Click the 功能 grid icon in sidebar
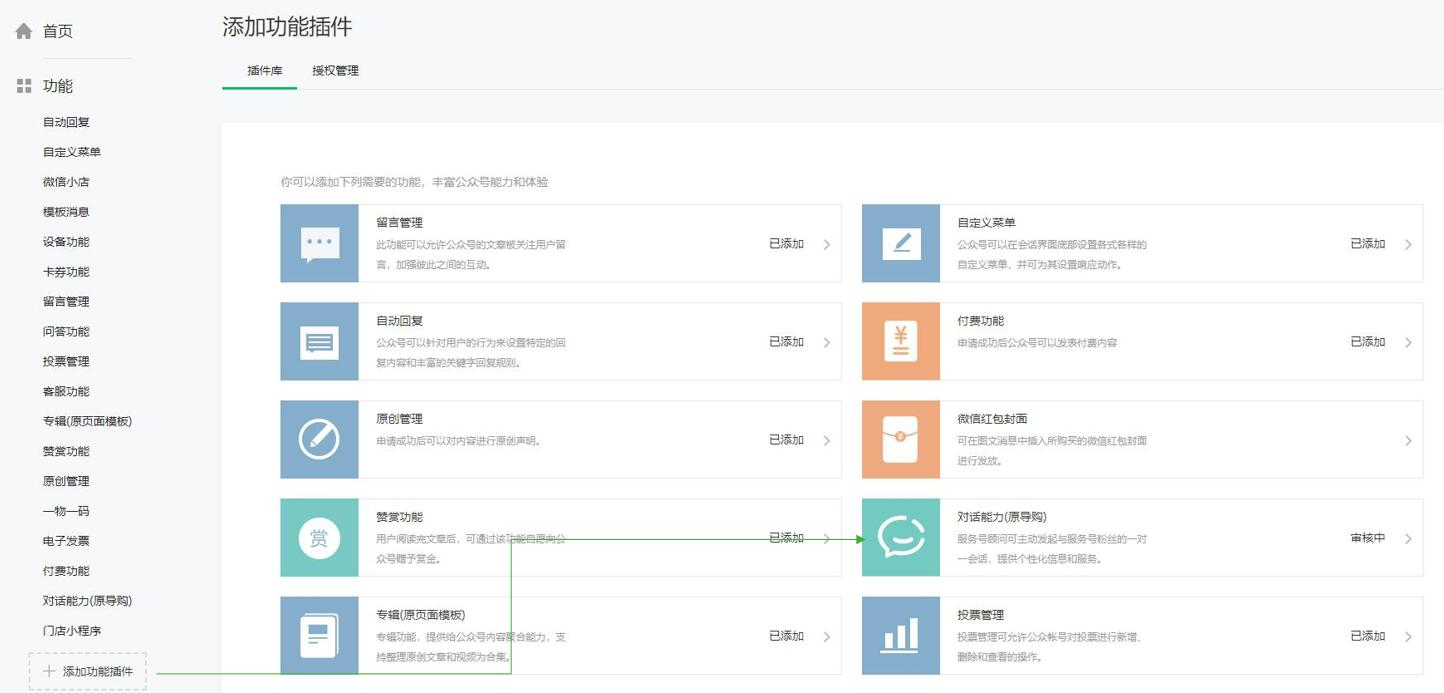The width and height of the screenshot is (1444, 693). [x=22, y=85]
